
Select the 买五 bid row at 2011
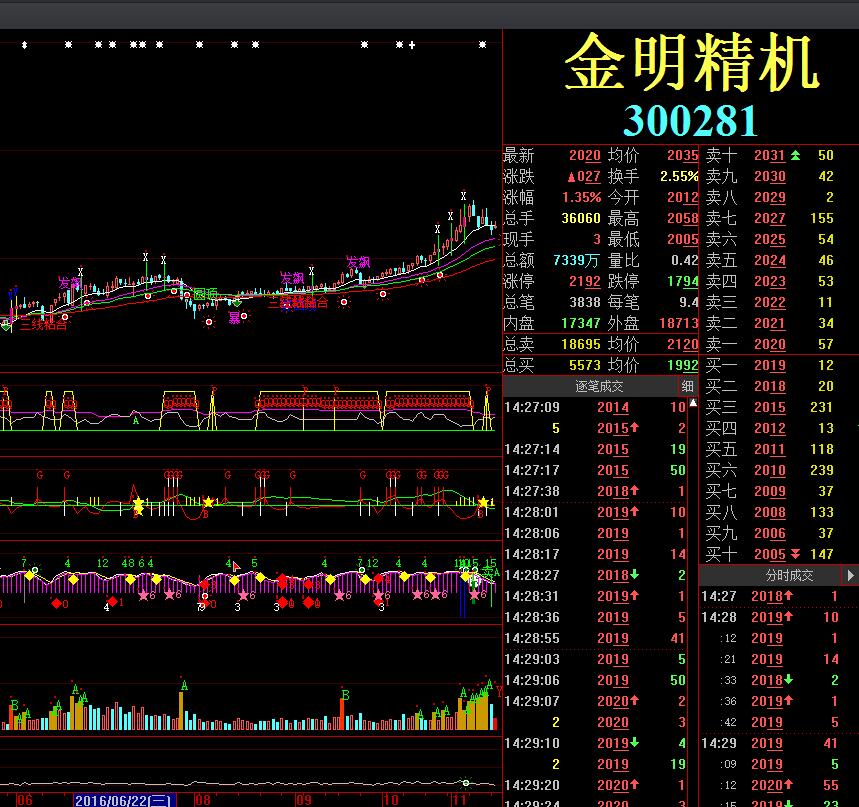pyautogui.click(x=779, y=449)
